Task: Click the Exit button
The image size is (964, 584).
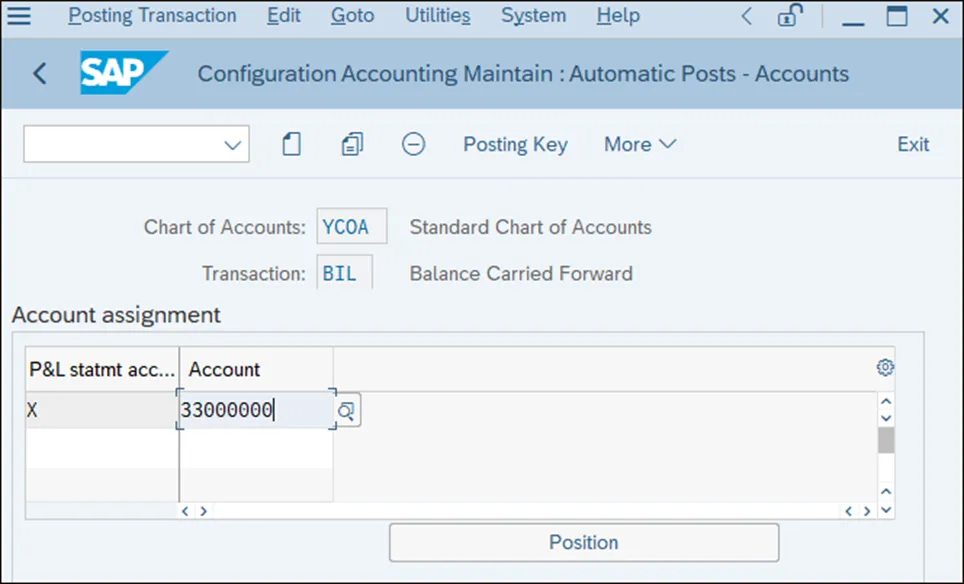Action: 913,144
